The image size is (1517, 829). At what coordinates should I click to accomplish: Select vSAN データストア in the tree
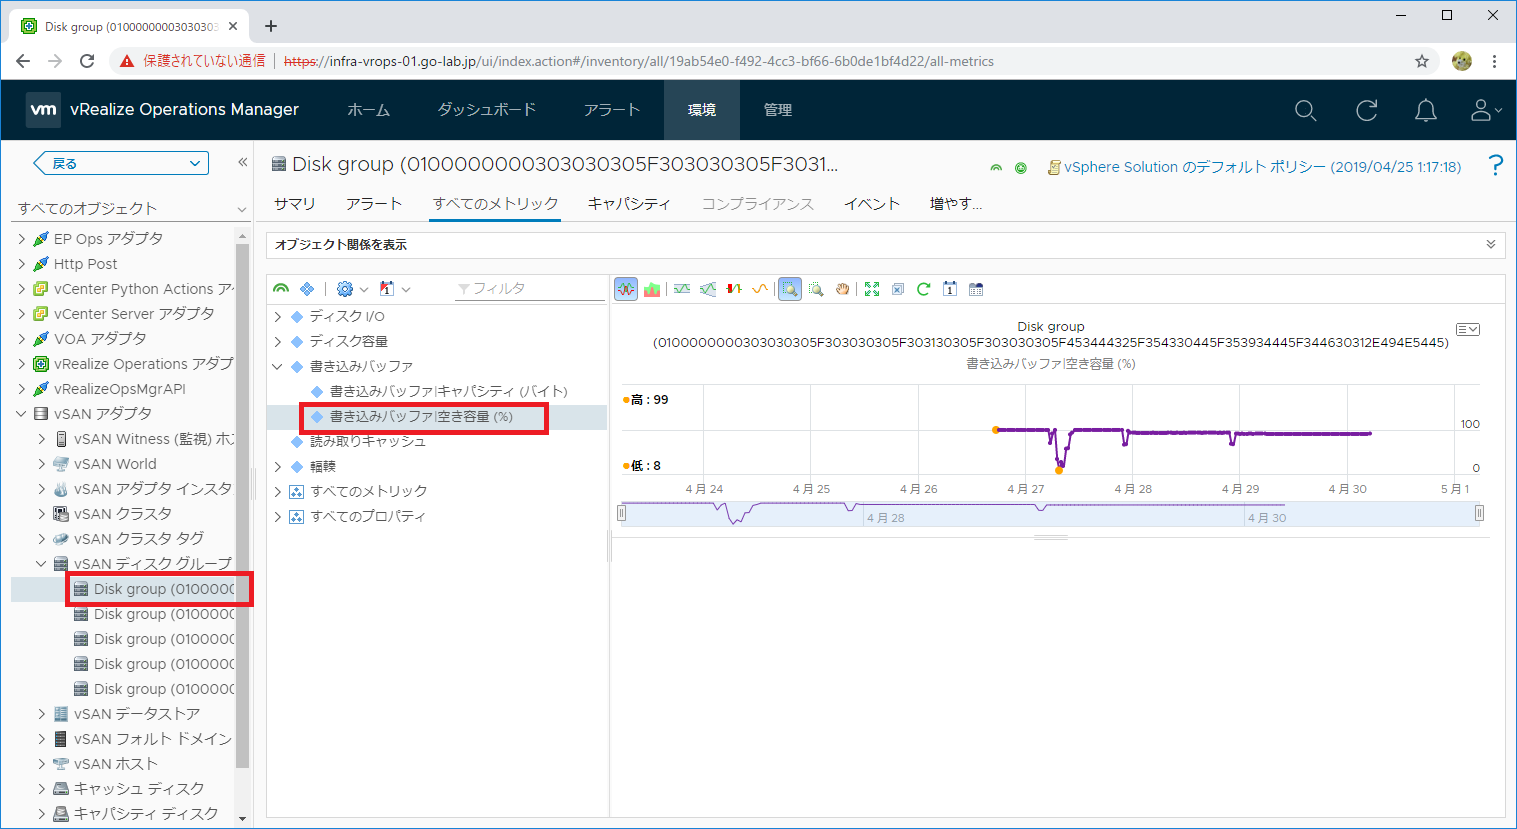(137, 714)
